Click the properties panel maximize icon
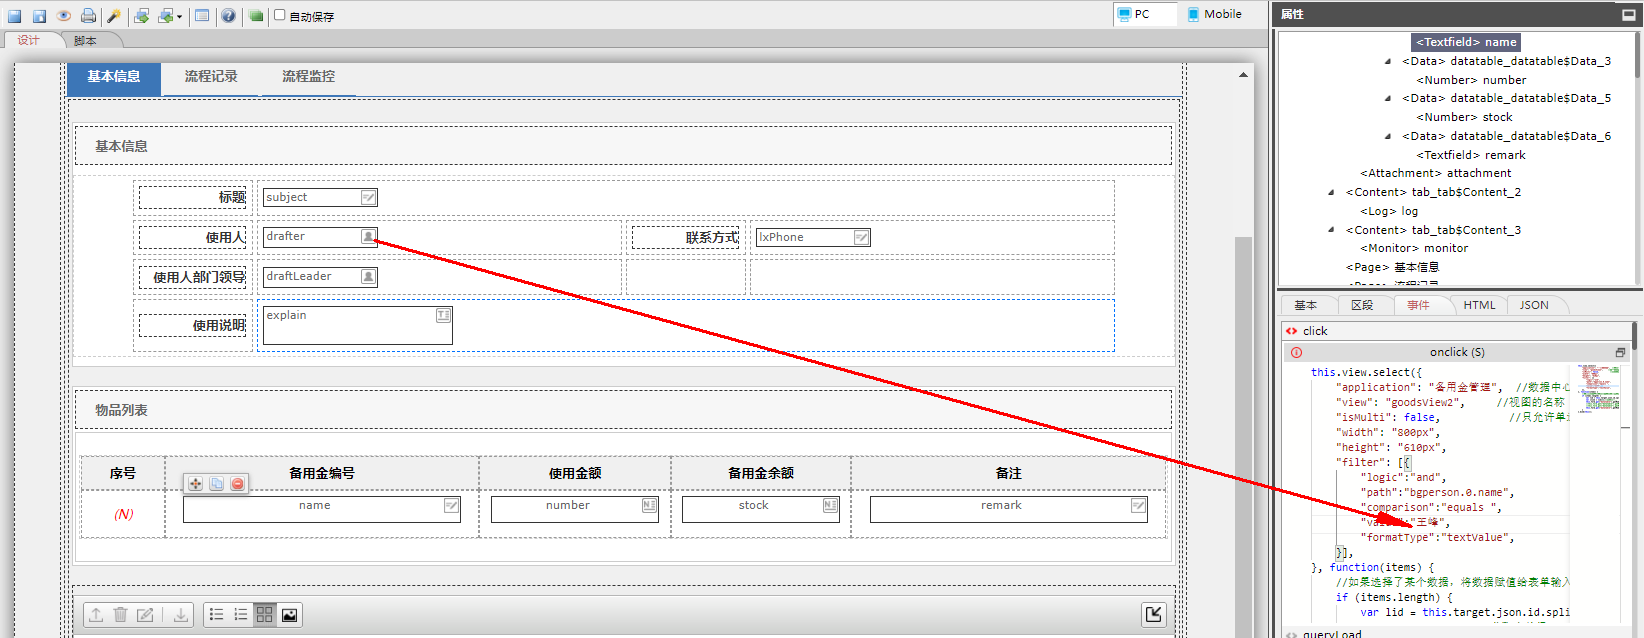The height and width of the screenshot is (638, 1644). pos(1629,14)
